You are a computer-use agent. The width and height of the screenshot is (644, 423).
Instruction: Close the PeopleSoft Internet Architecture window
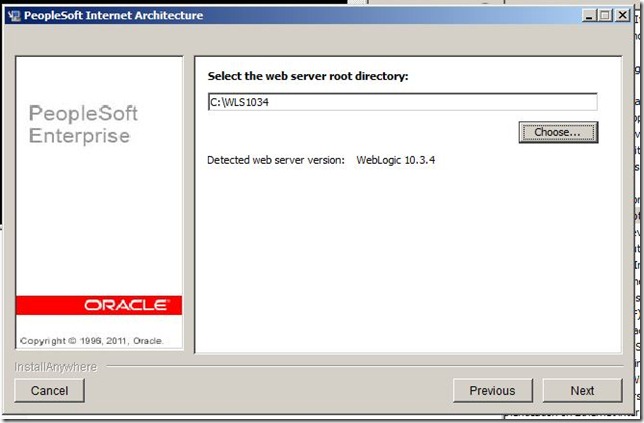623,16
